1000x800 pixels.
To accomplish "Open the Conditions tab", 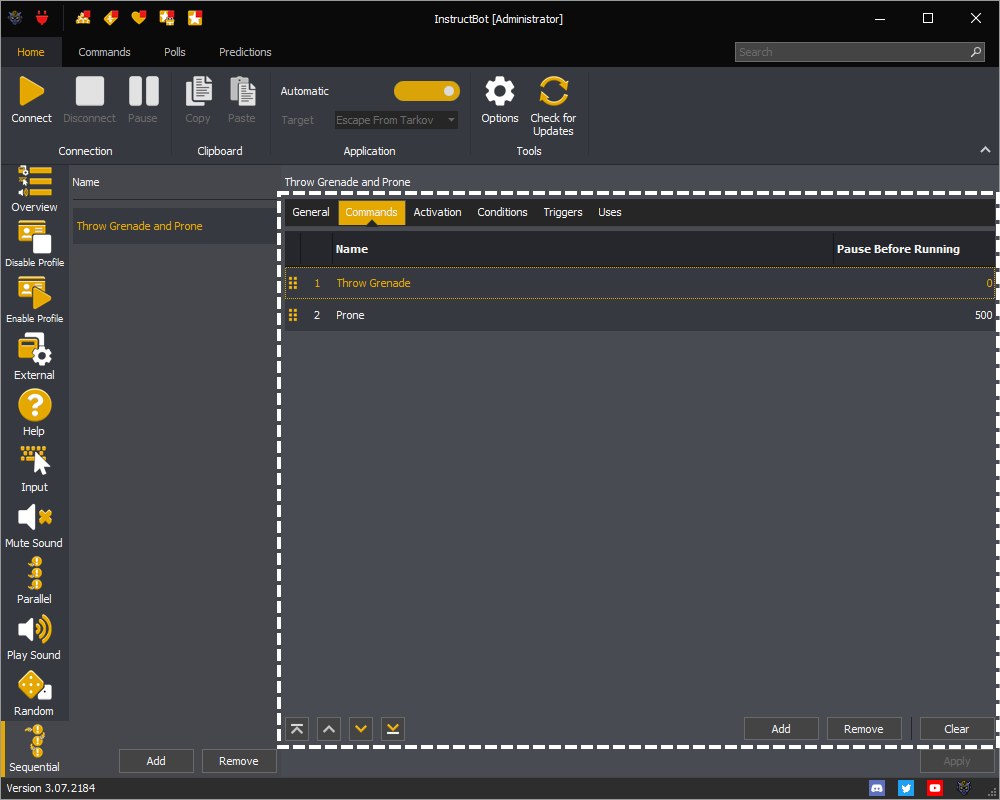I will 502,212.
